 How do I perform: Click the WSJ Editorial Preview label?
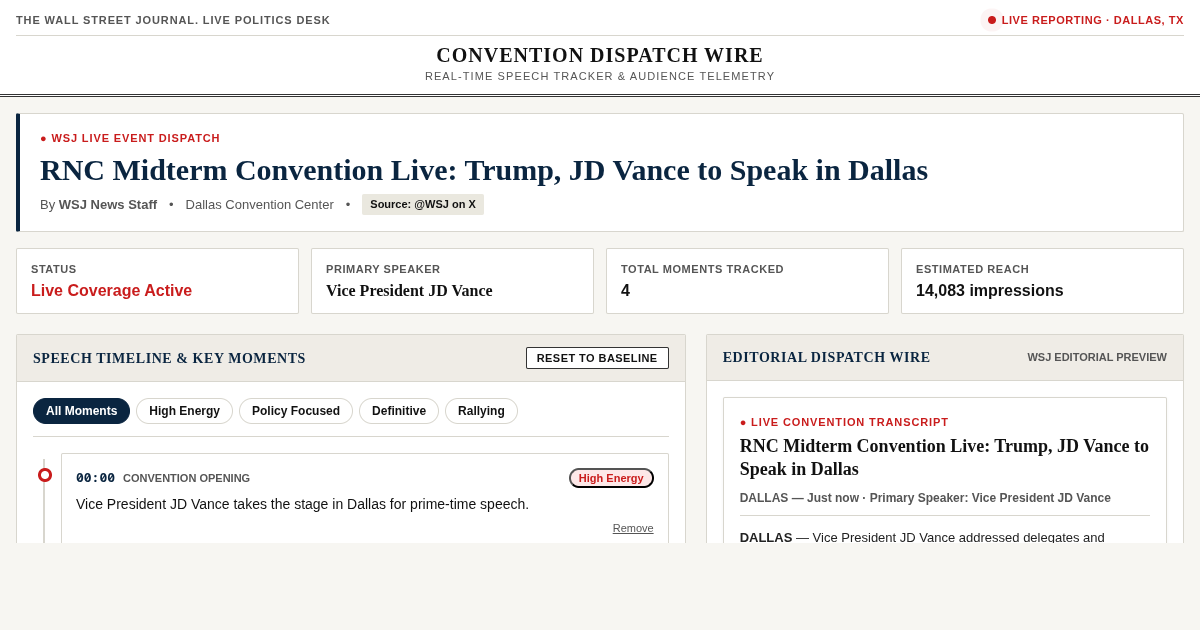pyautogui.click(x=1097, y=357)
